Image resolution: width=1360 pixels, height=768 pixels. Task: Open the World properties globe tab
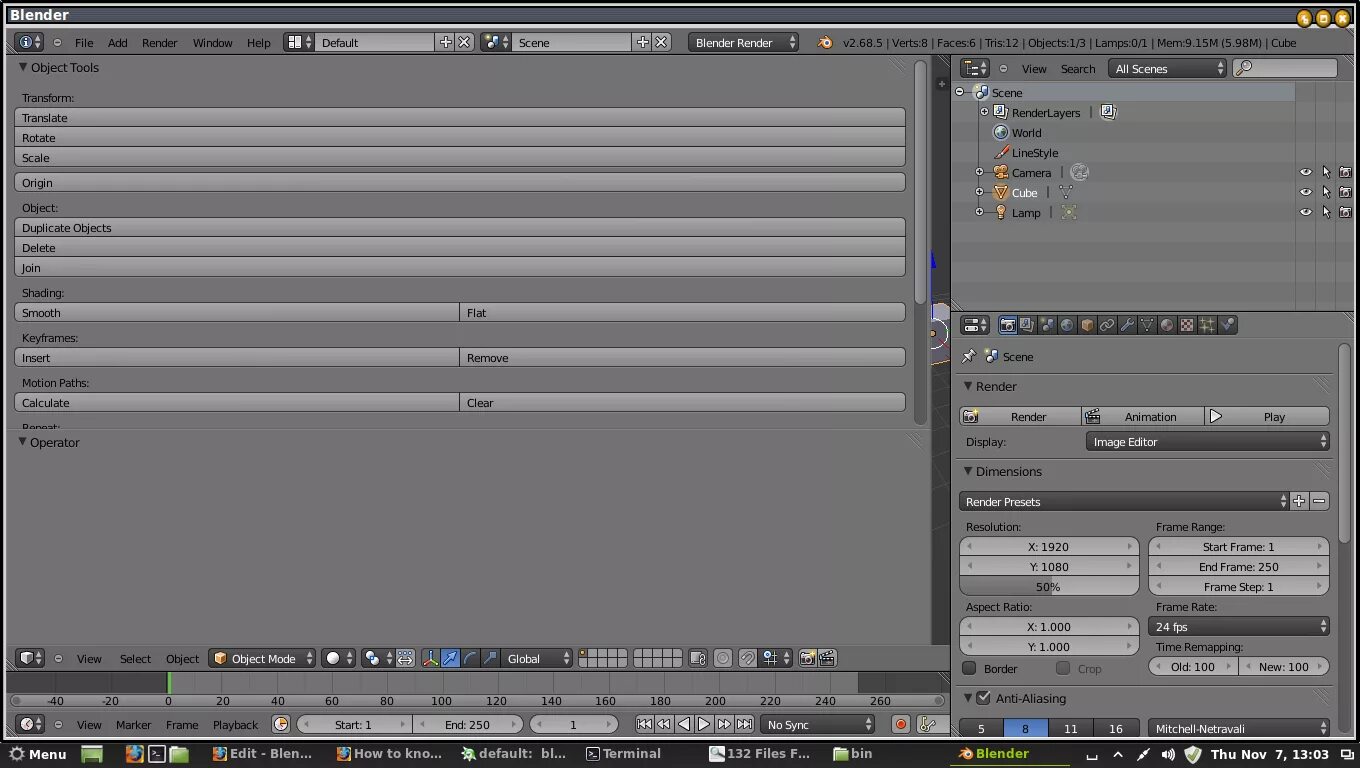(1067, 325)
